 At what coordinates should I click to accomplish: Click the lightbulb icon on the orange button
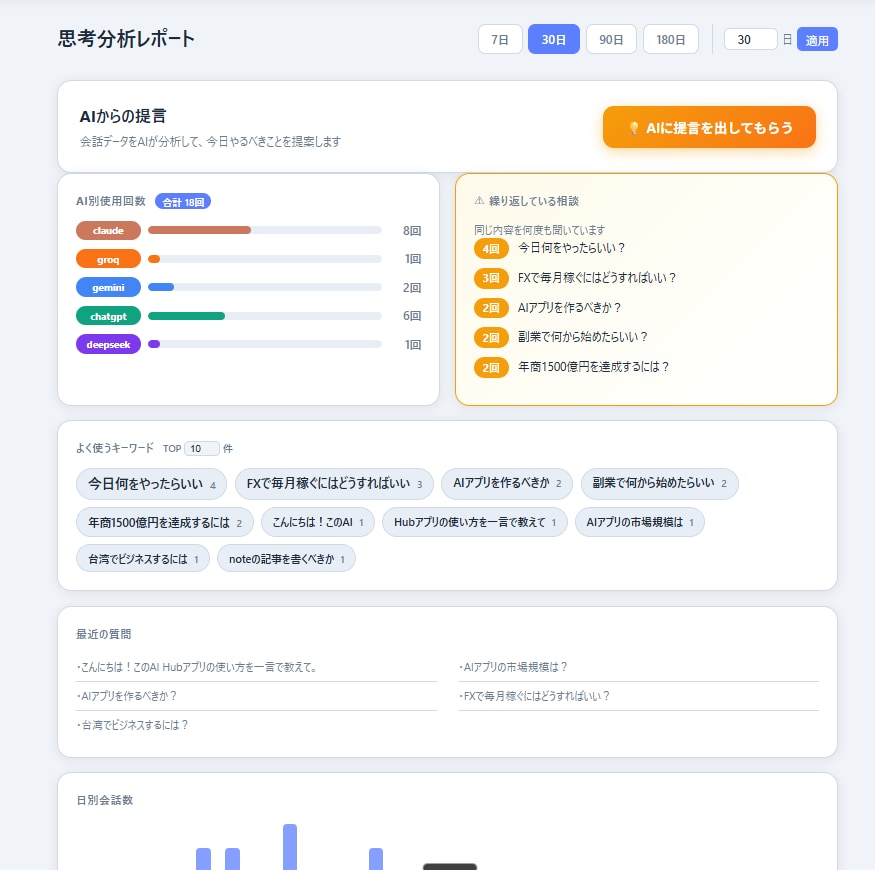(634, 128)
